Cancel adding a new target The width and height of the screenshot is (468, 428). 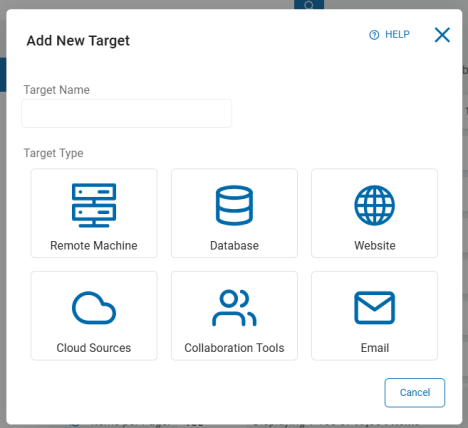click(415, 393)
